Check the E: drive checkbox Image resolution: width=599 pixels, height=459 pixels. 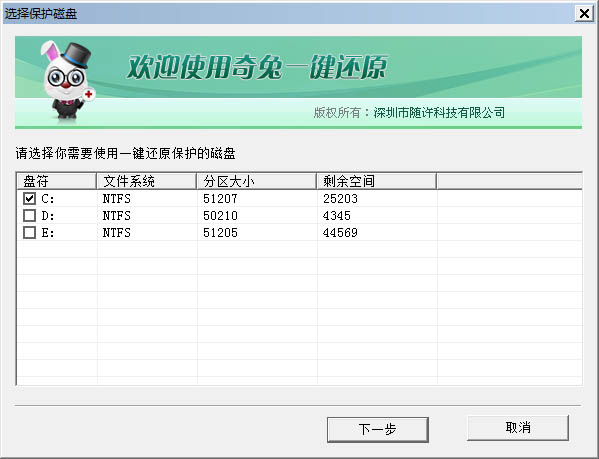pyautogui.click(x=29, y=233)
